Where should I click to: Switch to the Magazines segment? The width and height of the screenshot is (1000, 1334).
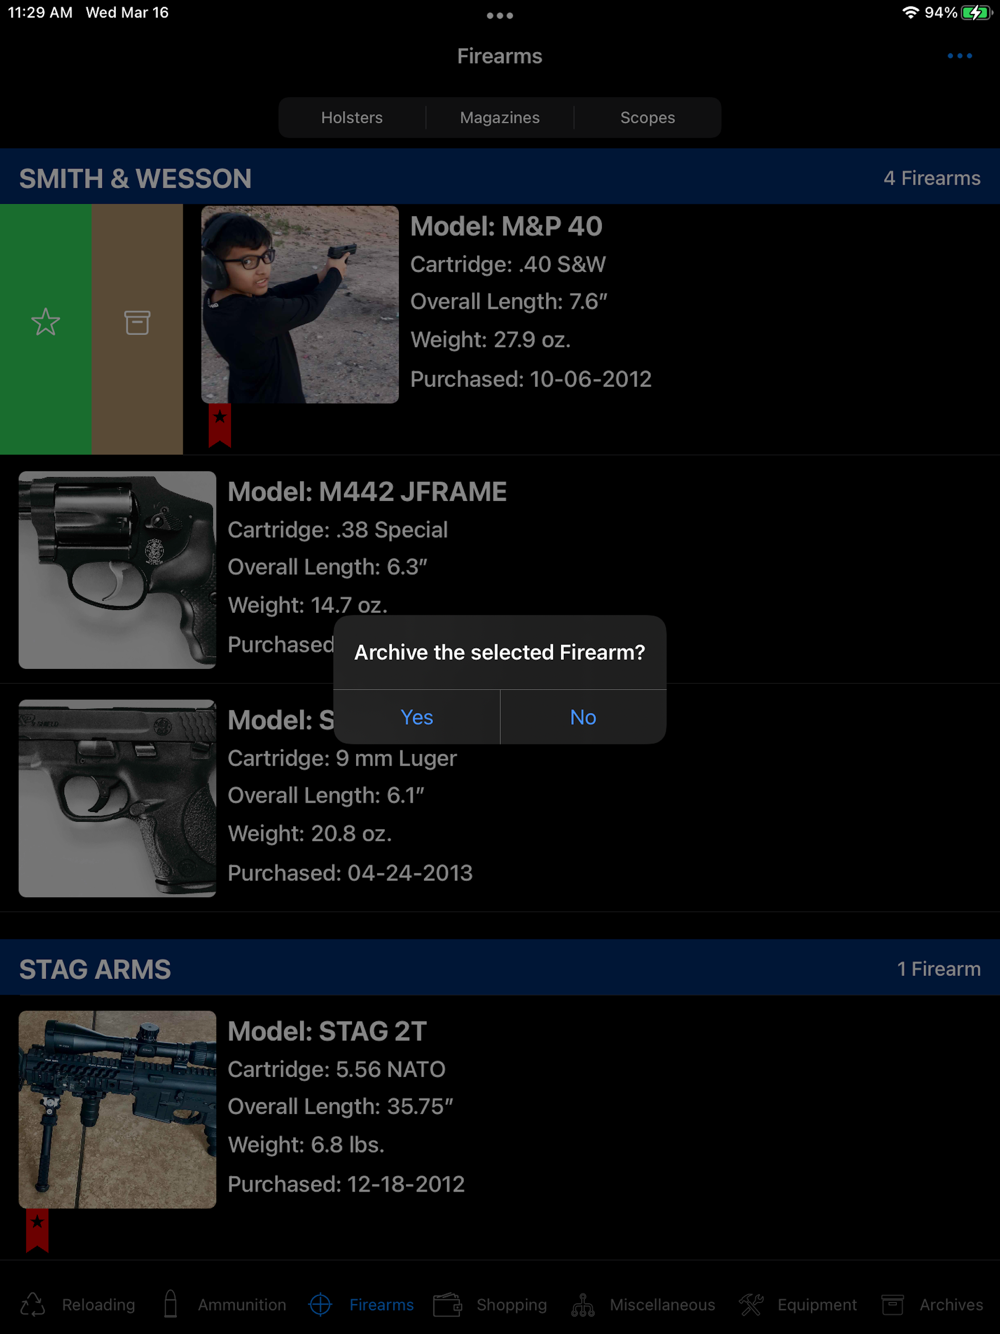tap(500, 117)
